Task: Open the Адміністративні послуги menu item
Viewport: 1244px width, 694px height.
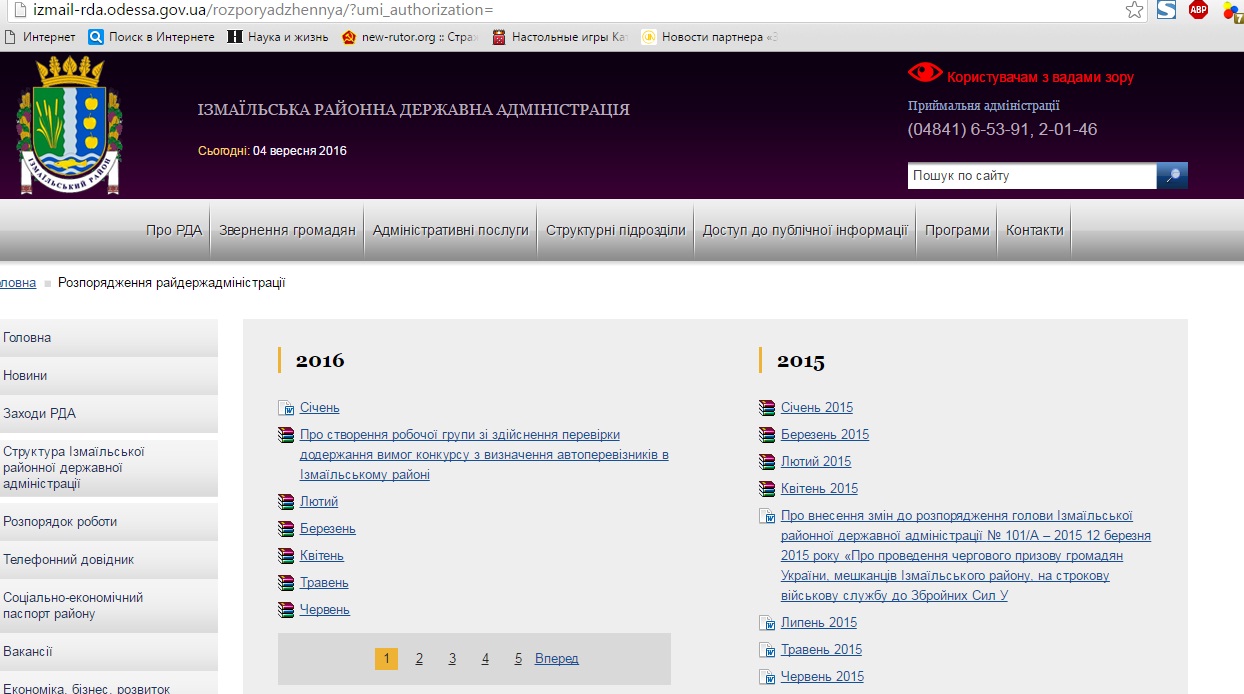Action: click(450, 230)
